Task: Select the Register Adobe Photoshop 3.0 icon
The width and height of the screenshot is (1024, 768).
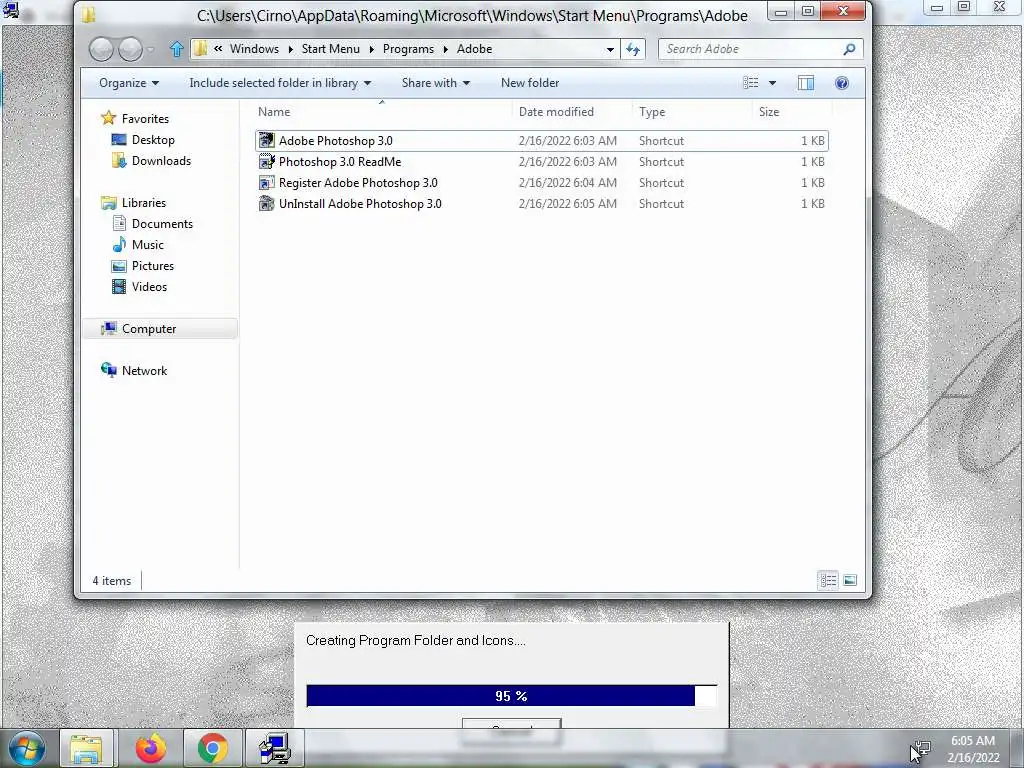Action: 266,183
